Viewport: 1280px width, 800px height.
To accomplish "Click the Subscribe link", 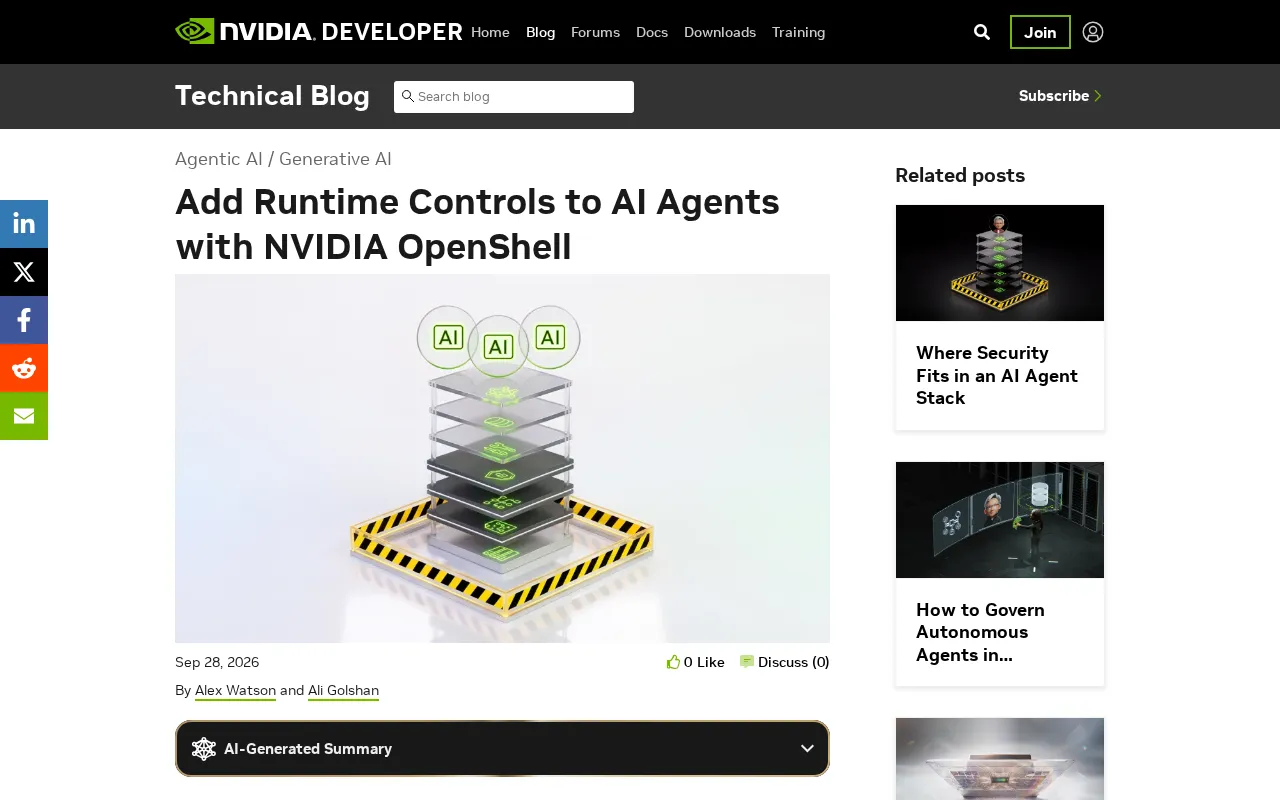I will tap(1060, 96).
